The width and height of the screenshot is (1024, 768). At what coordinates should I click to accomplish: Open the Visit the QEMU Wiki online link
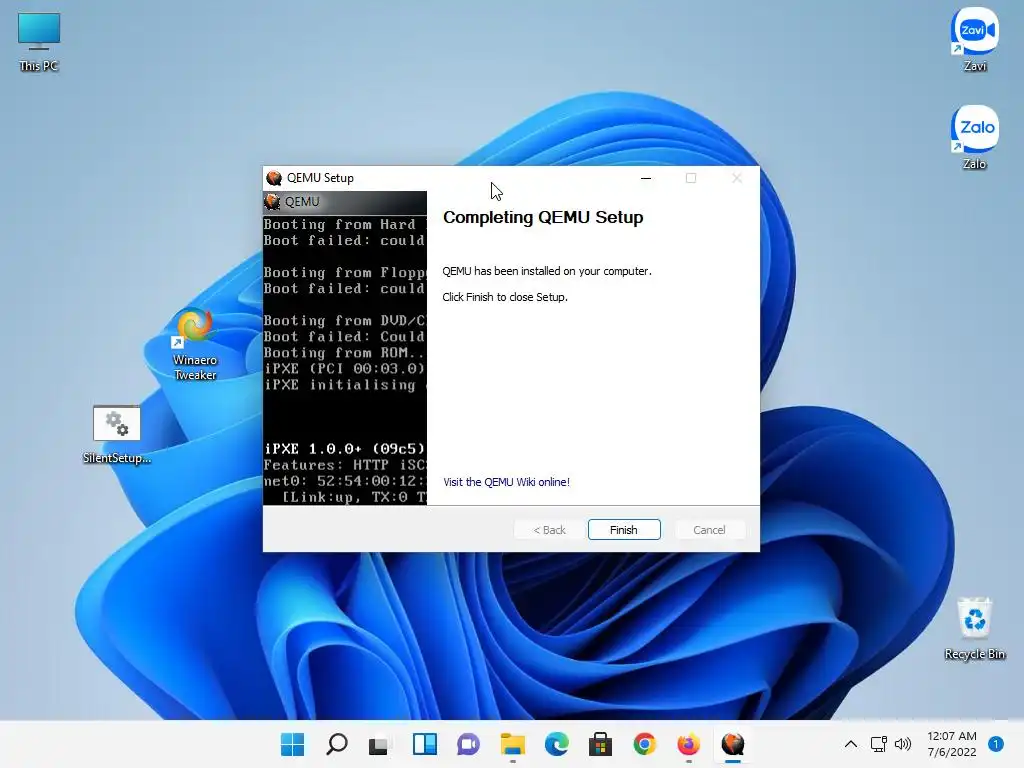pos(506,482)
